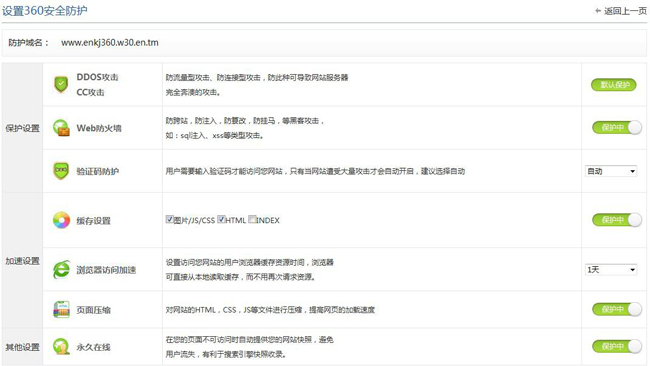Screen dimensions: 650x366
Task: Click the 默认保护 green button
Action: (x=614, y=85)
